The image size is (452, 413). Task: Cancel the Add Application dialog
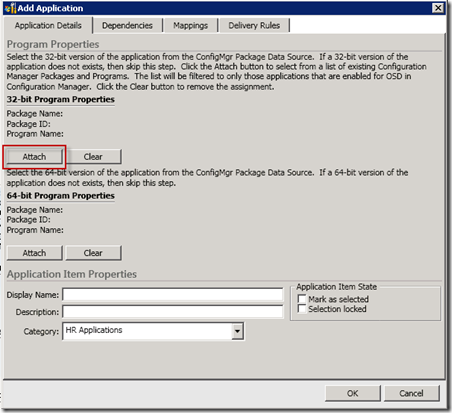[x=411, y=393]
